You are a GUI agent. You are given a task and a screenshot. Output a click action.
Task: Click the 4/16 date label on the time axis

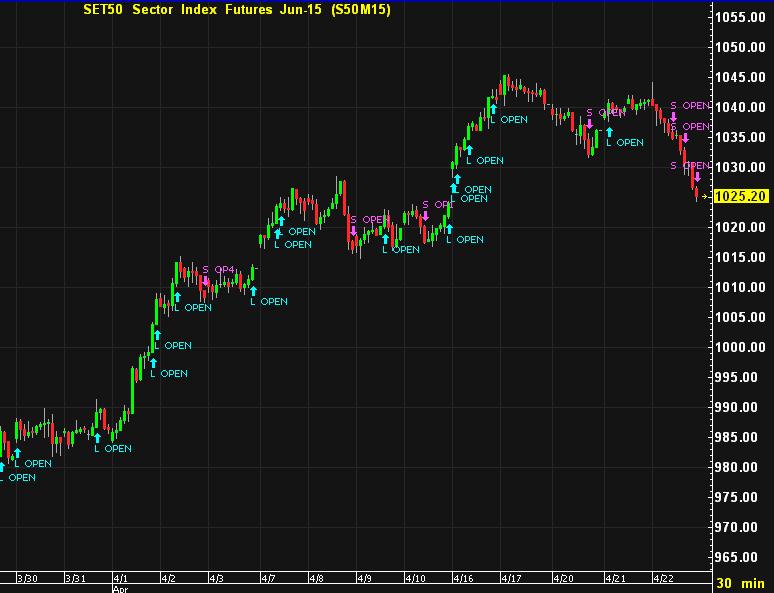click(x=463, y=578)
